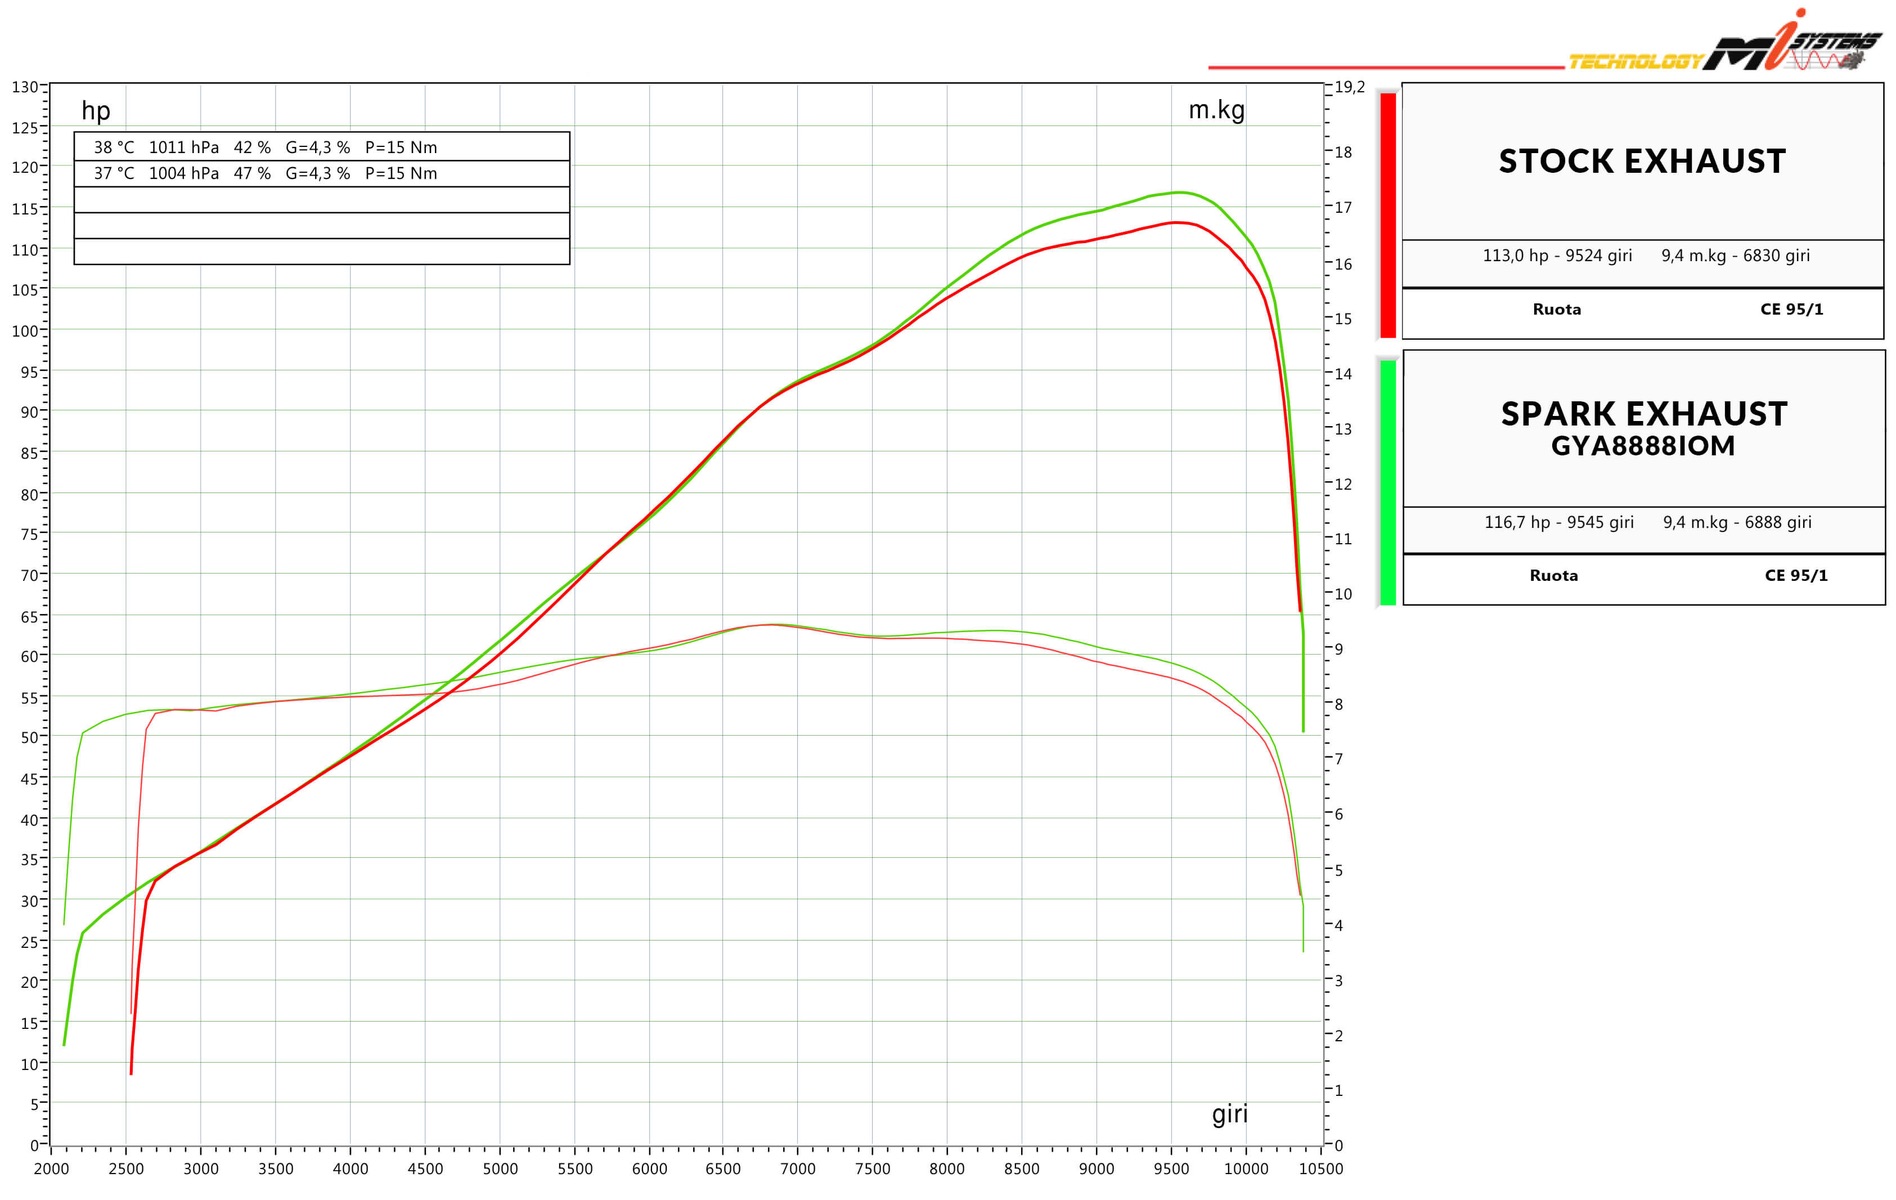Click Ruota under the Stock Exhaust panel
Screen dimensions: 1896x1200
coord(1557,310)
